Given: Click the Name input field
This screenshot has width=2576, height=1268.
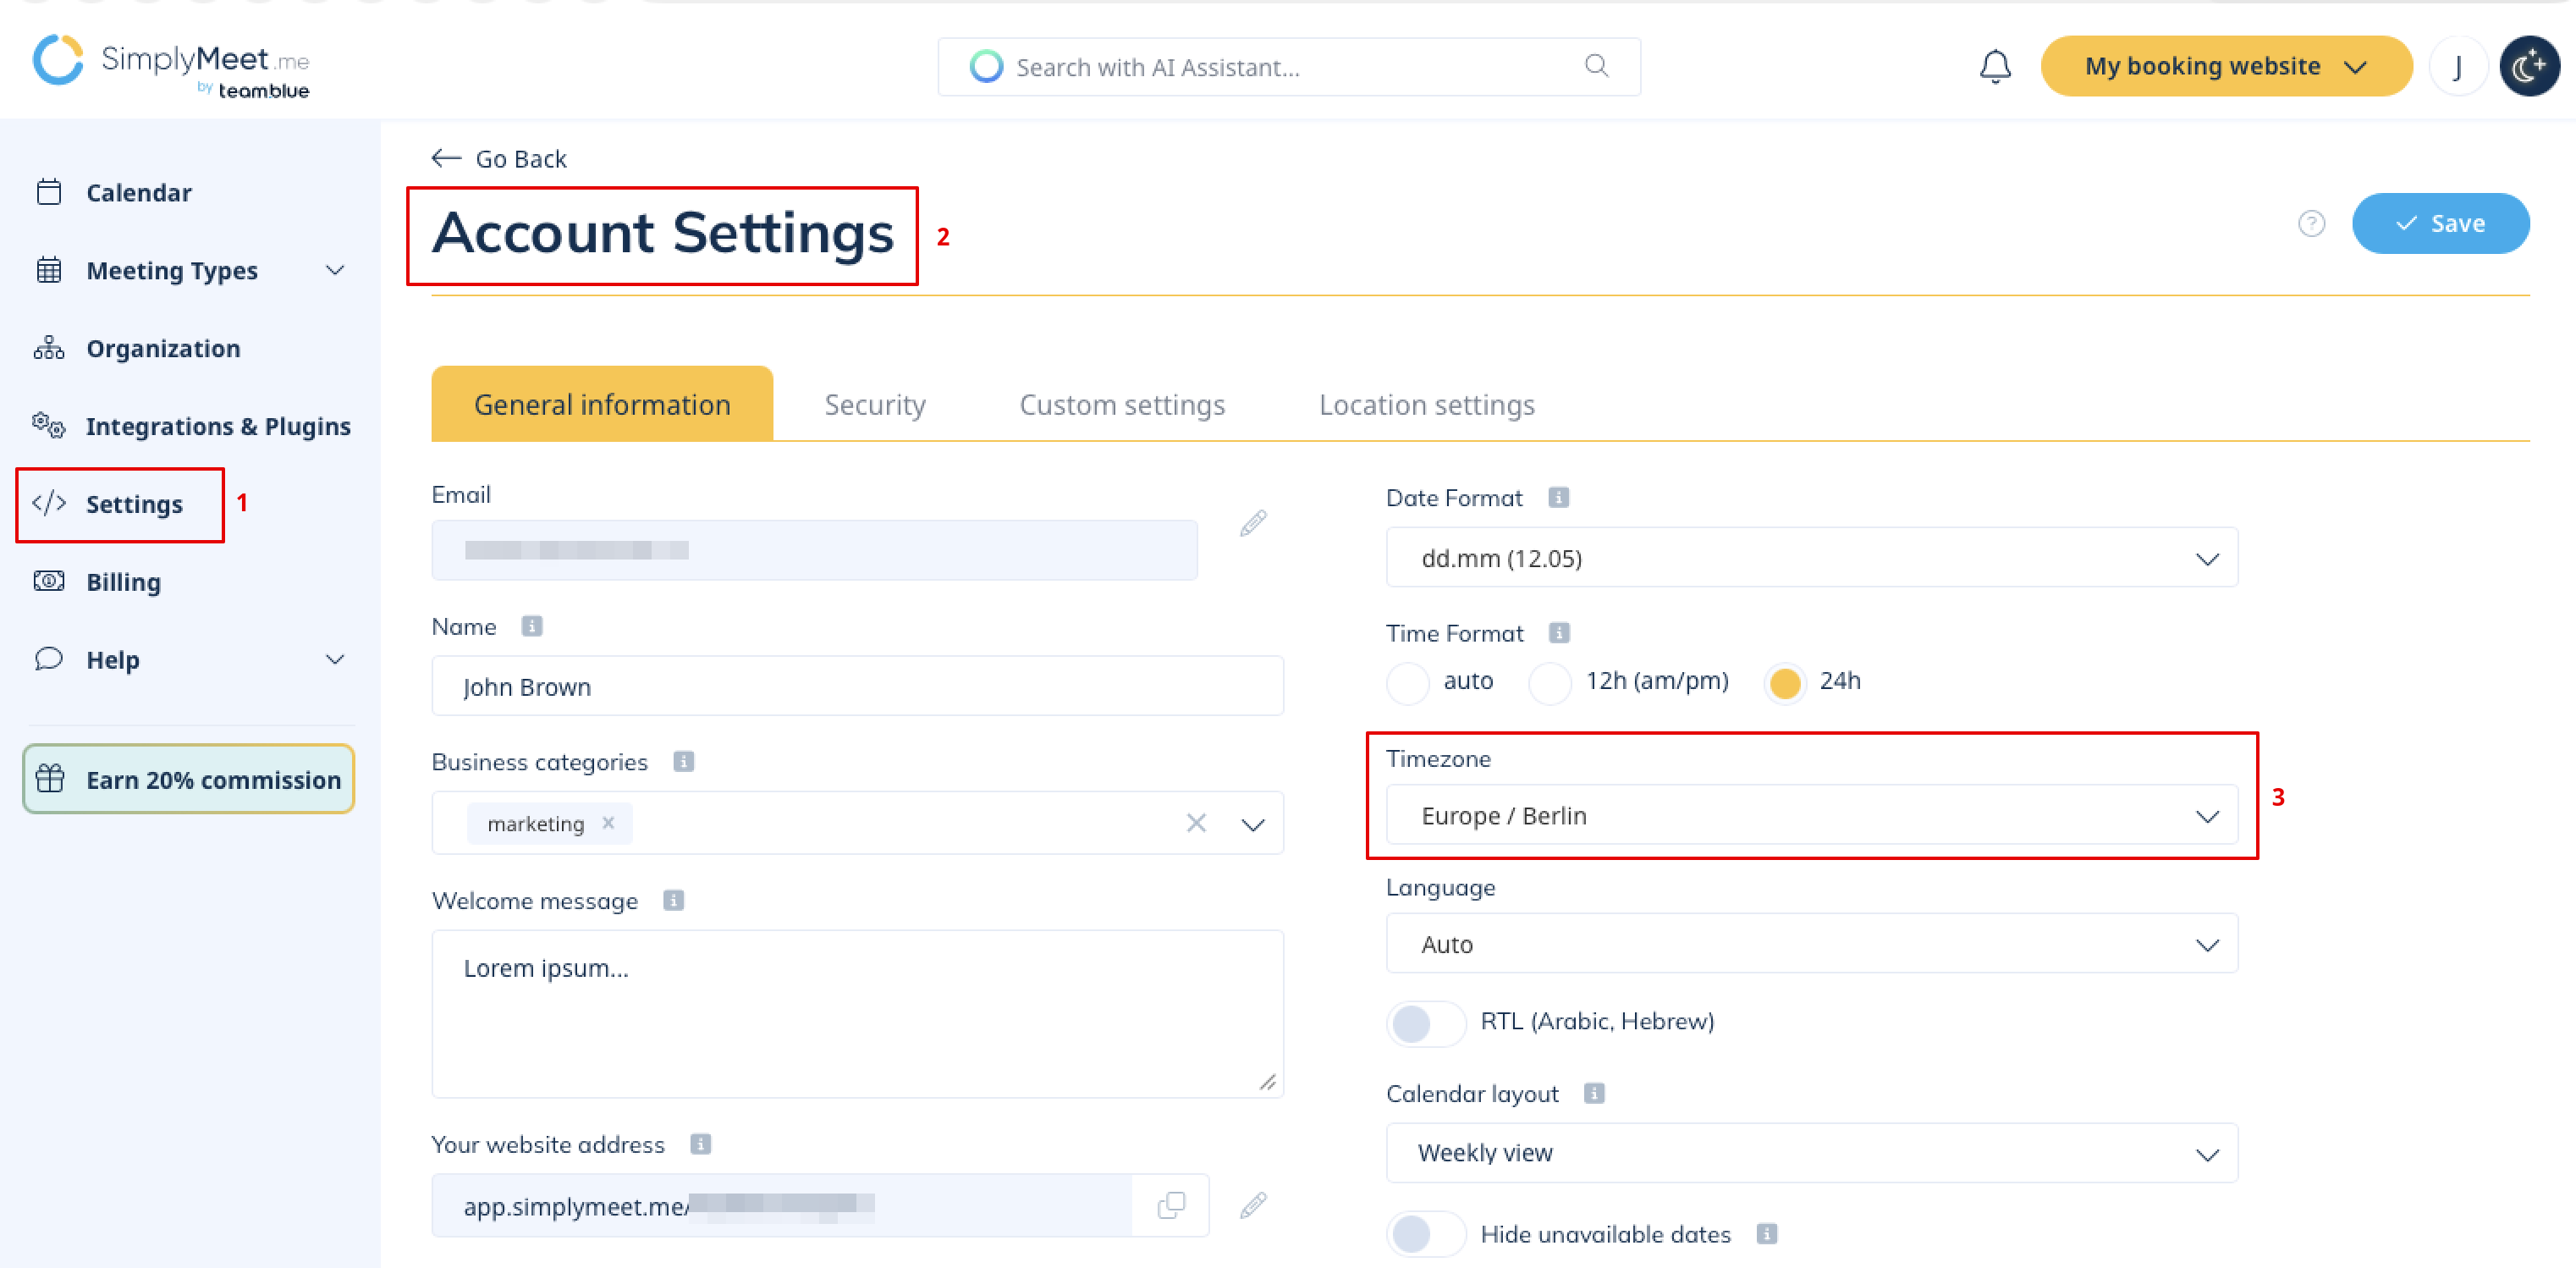Looking at the screenshot, I should coord(857,686).
